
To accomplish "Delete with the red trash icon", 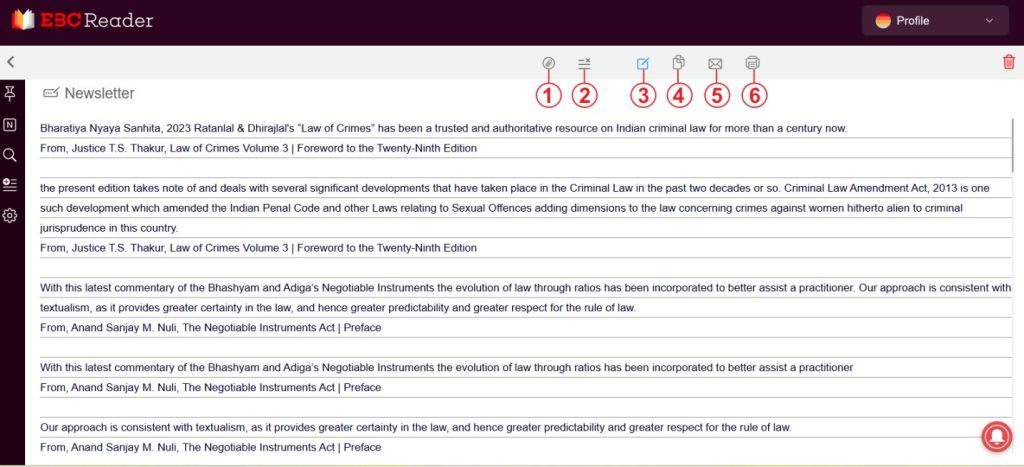I will pos(1008,62).
